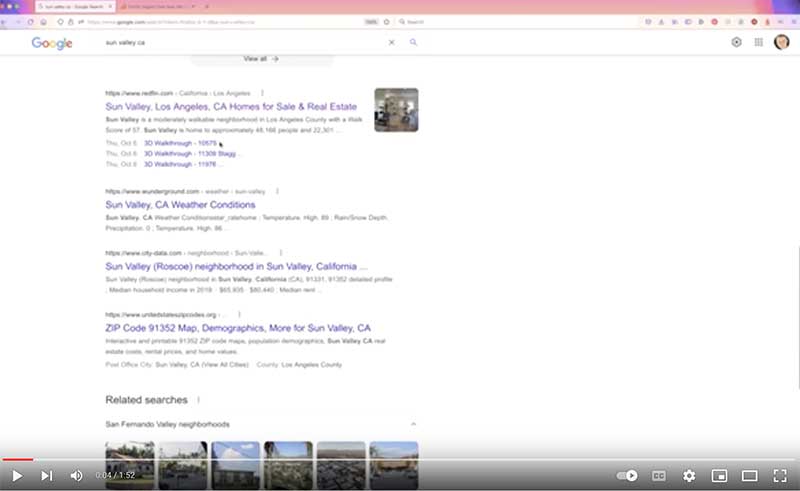Collapse San Fernando Valley neighborhoods section

413,424
